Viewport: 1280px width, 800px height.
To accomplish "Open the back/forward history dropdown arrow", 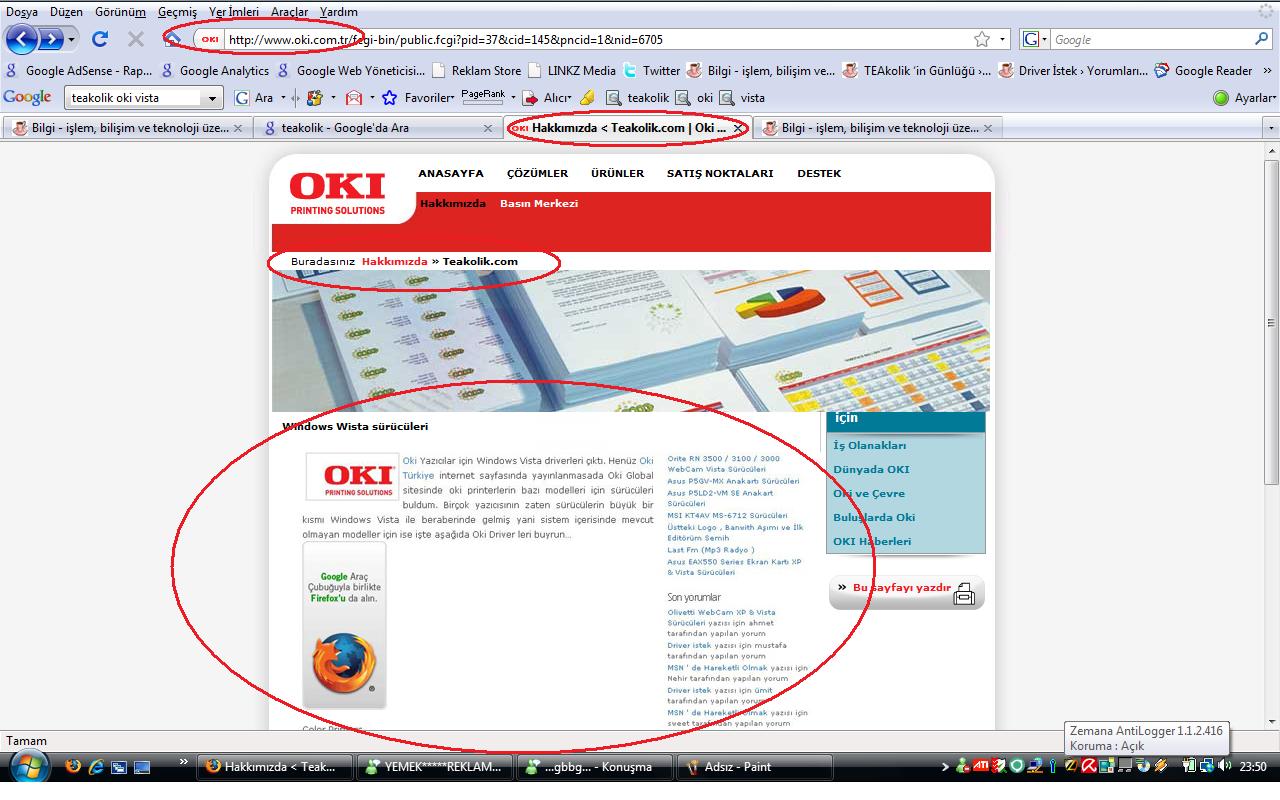I will pyautogui.click(x=72, y=40).
